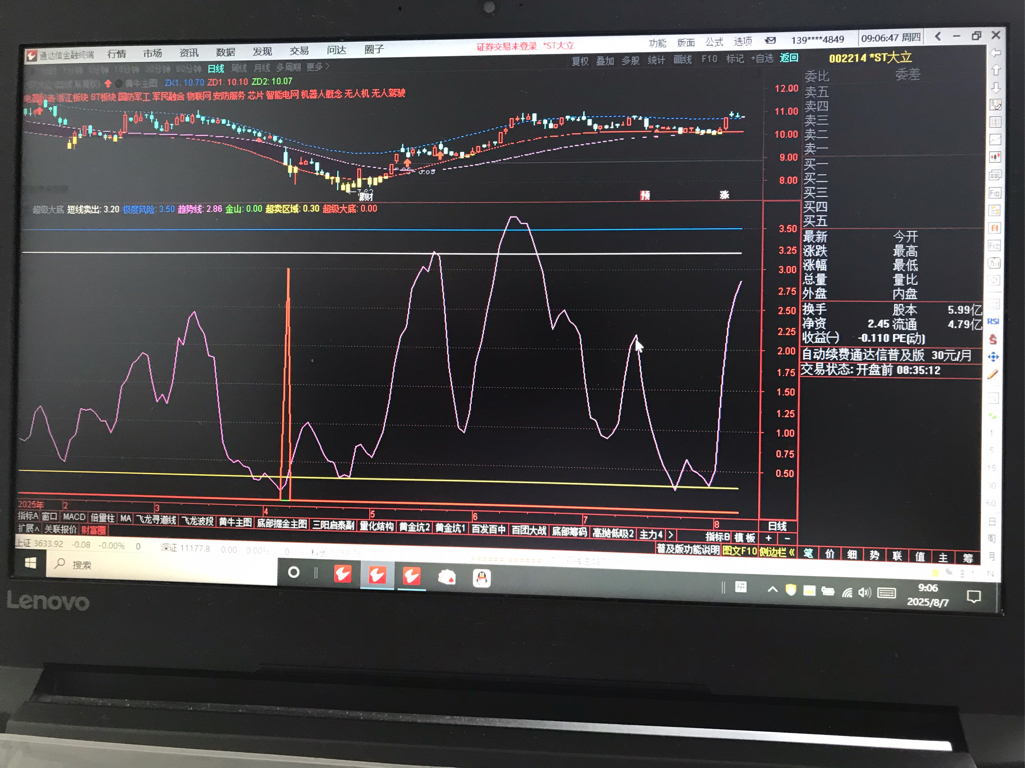
Task: Select the 指标A tab
Action: pyautogui.click(x=28, y=516)
